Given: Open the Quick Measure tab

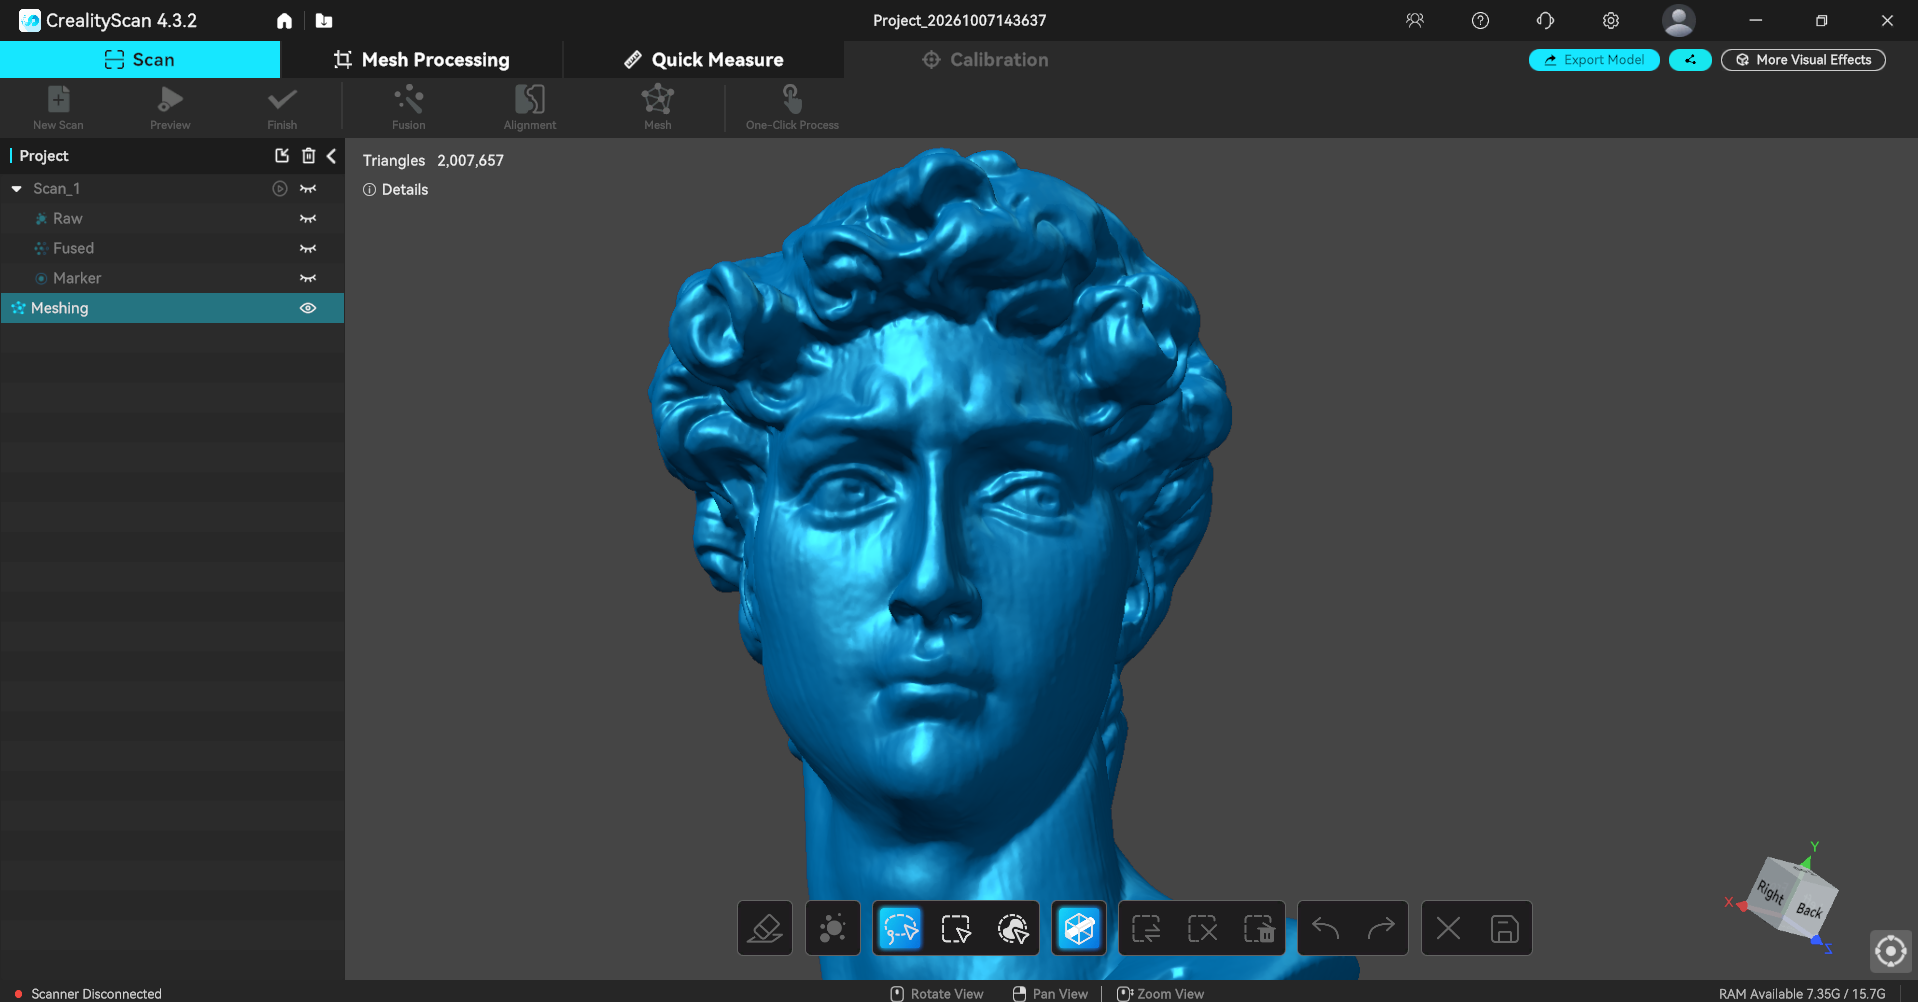Looking at the screenshot, I should [704, 60].
